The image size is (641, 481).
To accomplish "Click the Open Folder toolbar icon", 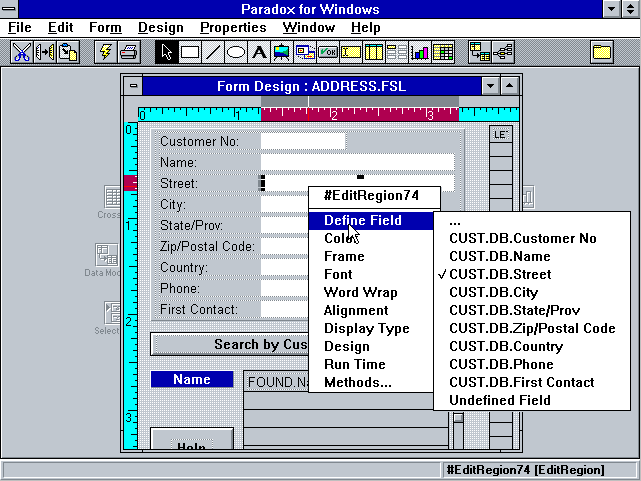I will point(602,52).
